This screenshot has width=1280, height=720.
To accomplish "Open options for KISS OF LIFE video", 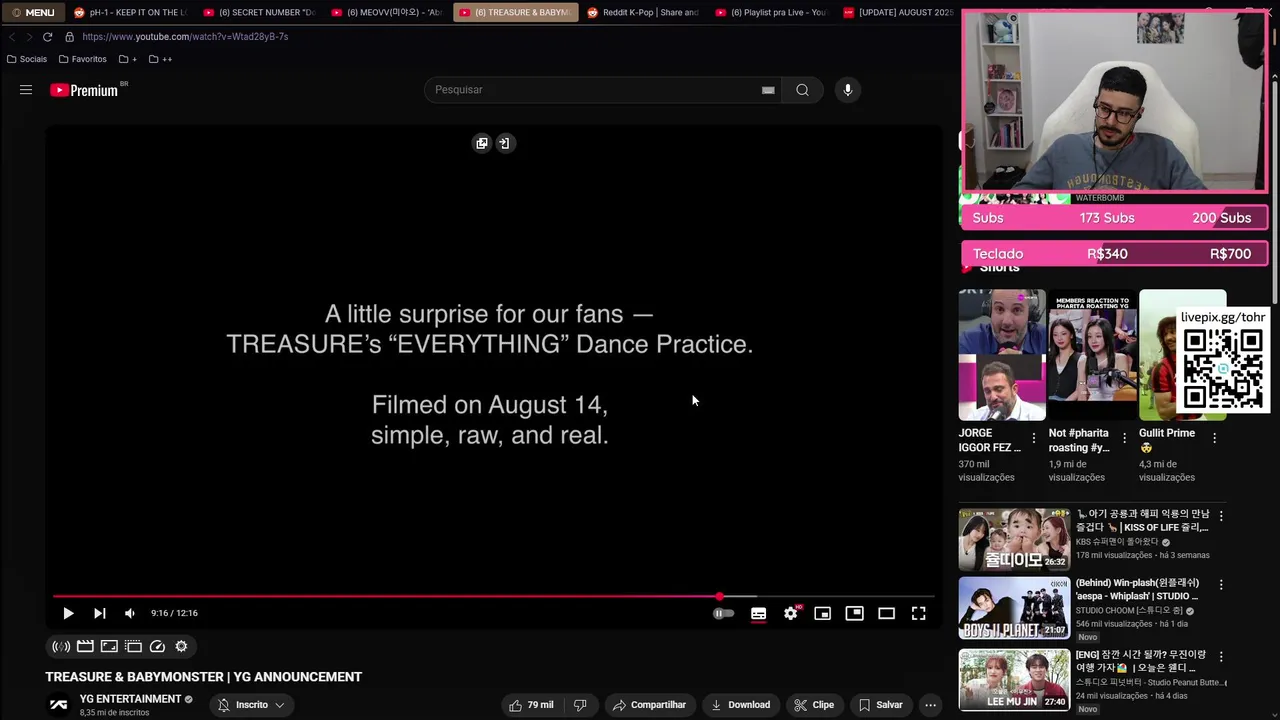I will coord(1221,516).
